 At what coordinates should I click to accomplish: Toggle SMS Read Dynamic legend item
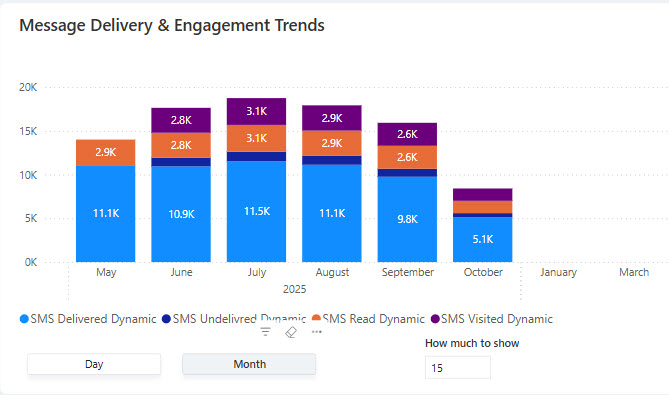point(369,319)
